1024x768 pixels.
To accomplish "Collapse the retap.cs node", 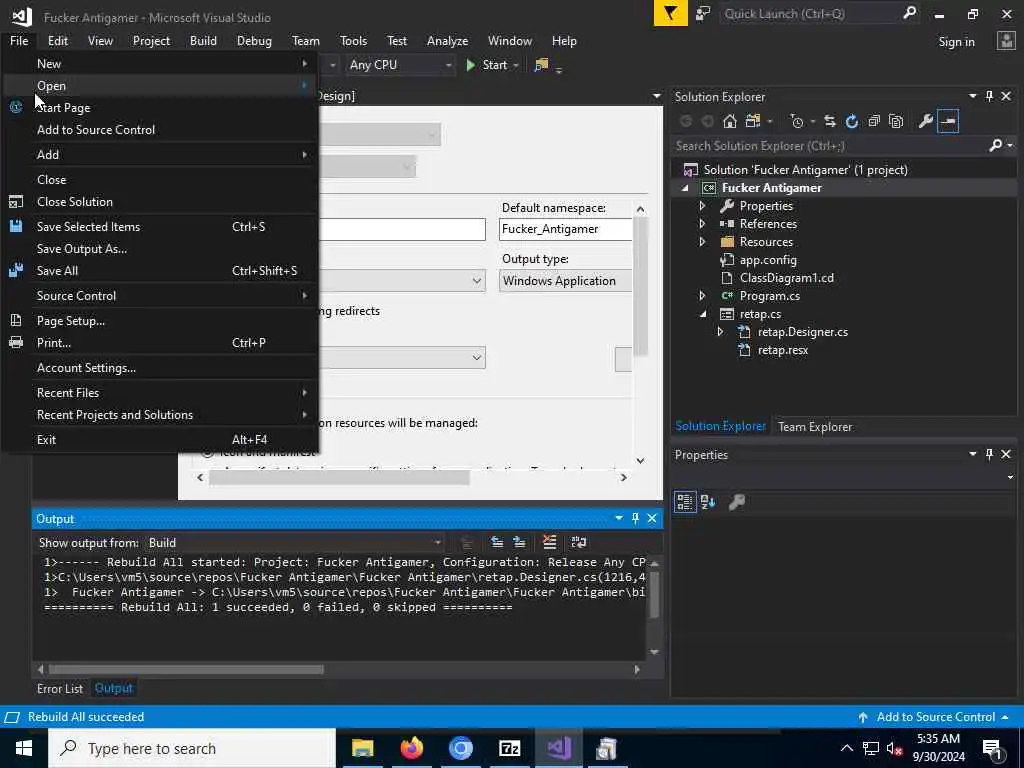I will [x=703, y=314].
